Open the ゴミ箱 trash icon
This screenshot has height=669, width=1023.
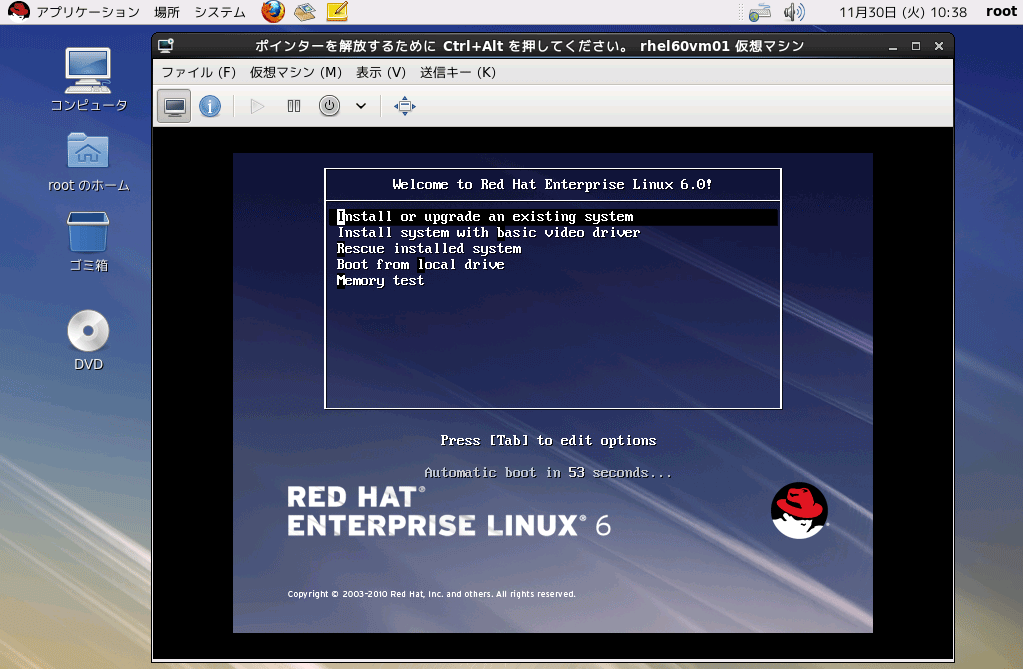(88, 241)
